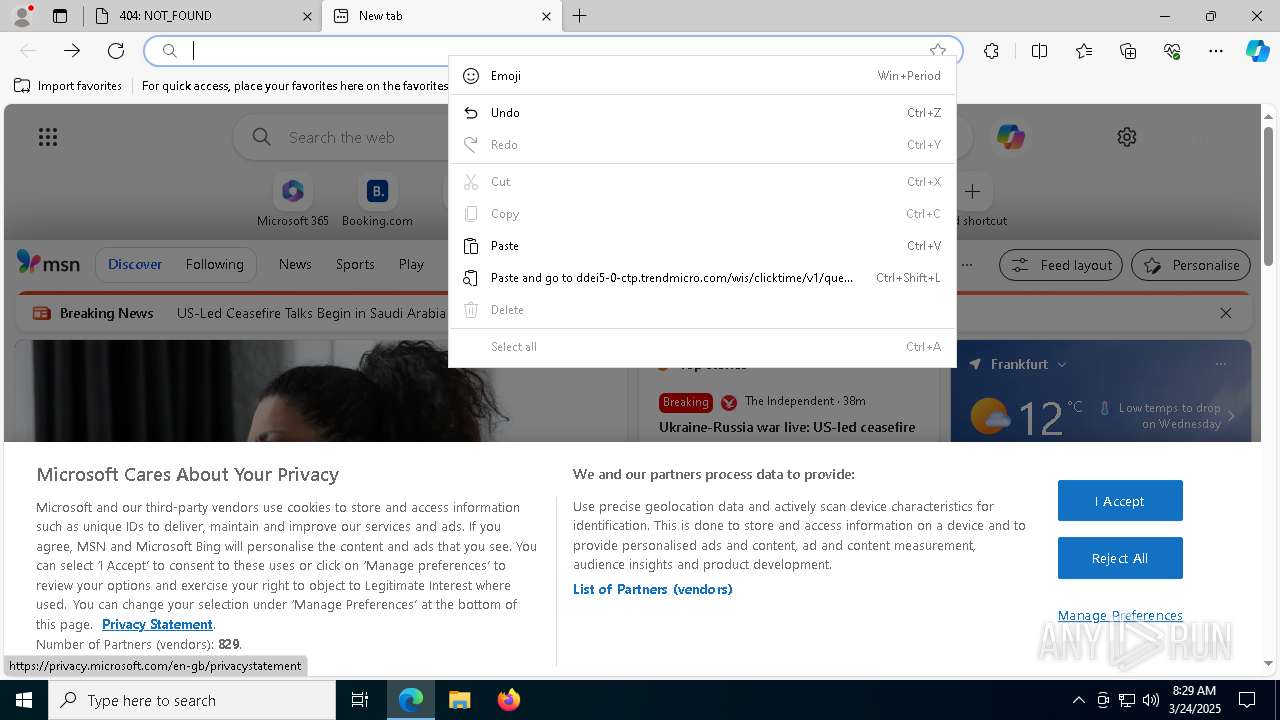The width and height of the screenshot is (1280, 720).
Task: Open the Manage Preferences link
Action: pyautogui.click(x=1120, y=615)
